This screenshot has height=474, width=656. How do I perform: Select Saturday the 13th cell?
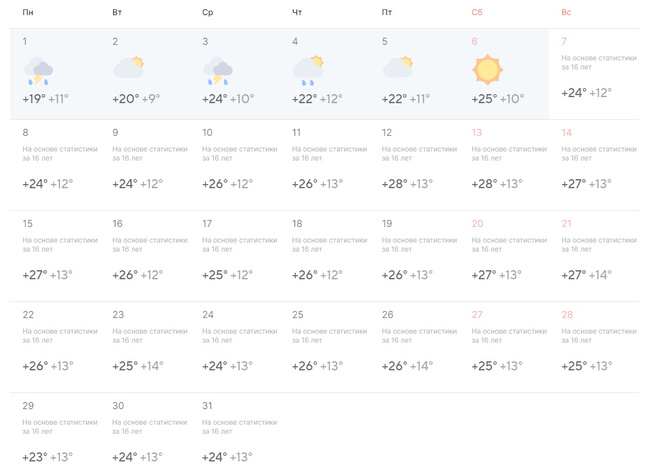pyautogui.click(x=508, y=164)
